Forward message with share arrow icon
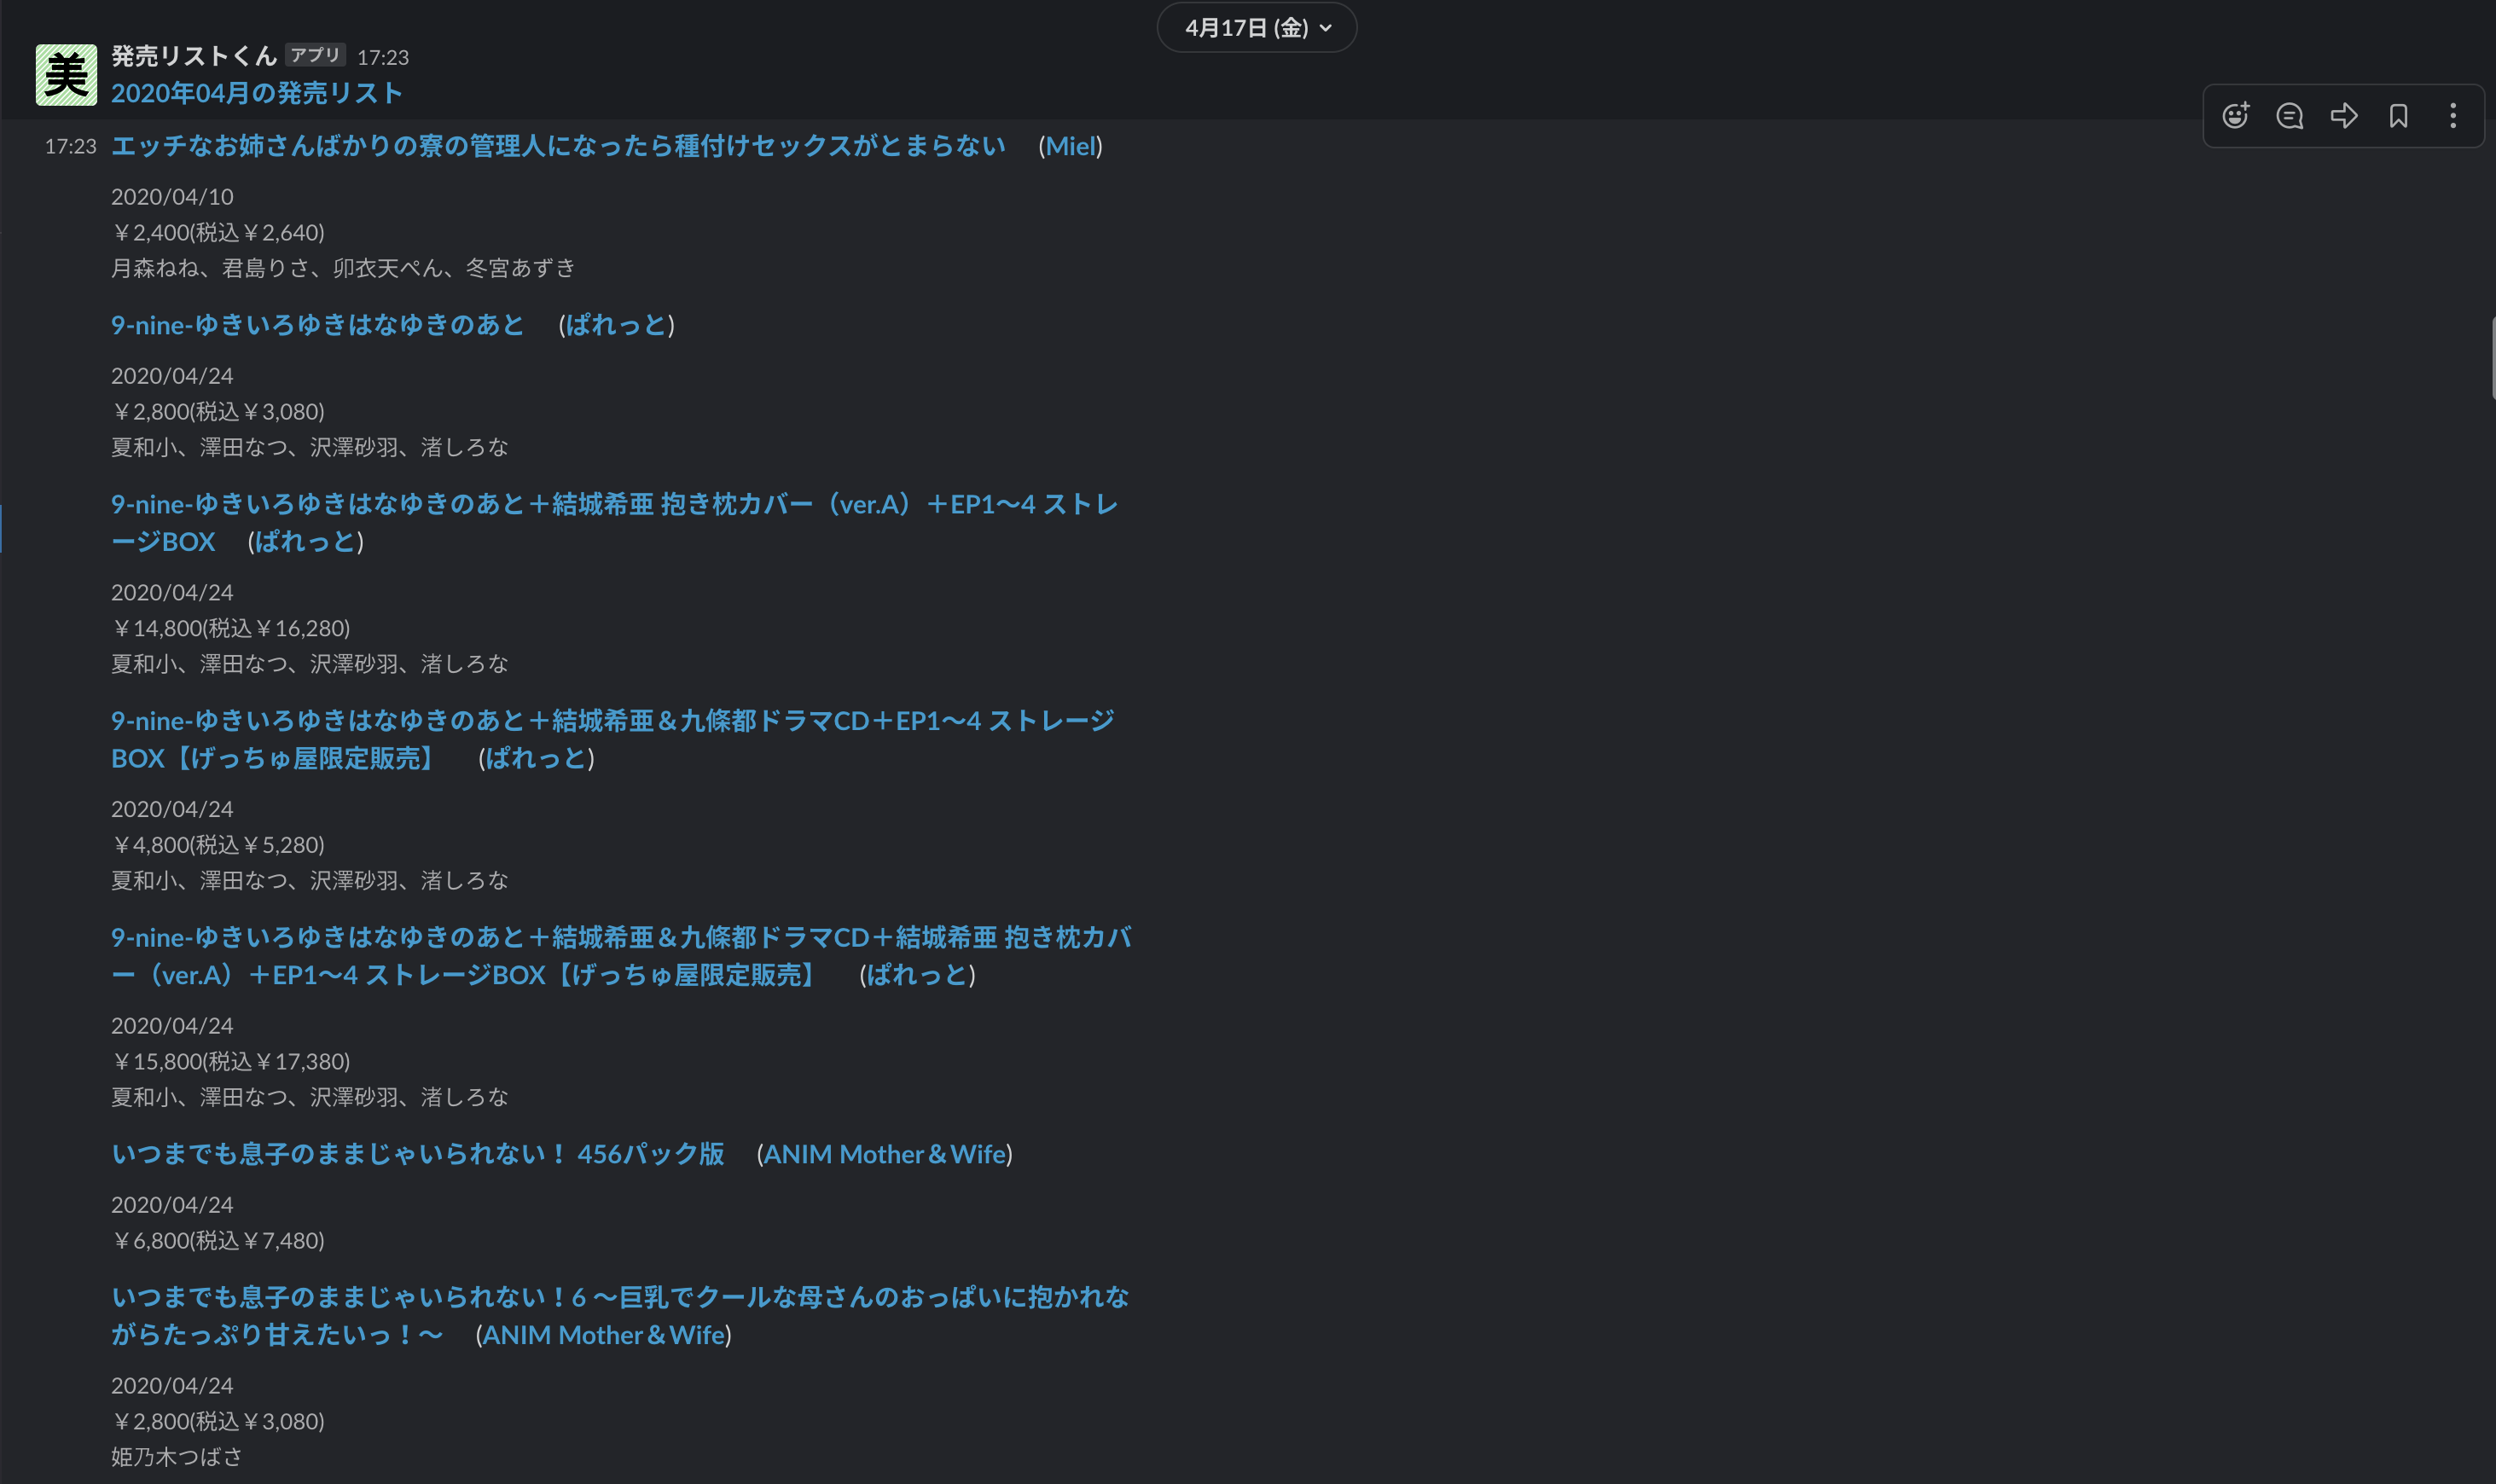Viewport: 2496px width, 1484px height. (x=2344, y=116)
